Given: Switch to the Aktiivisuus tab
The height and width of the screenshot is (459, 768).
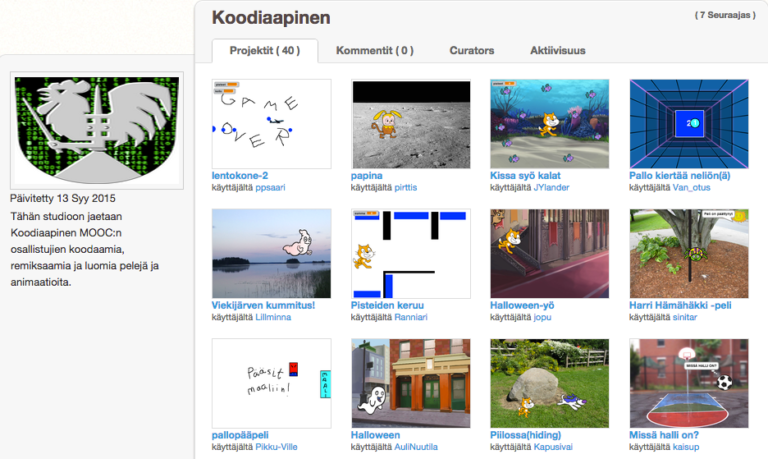Looking at the screenshot, I should click(557, 50).
